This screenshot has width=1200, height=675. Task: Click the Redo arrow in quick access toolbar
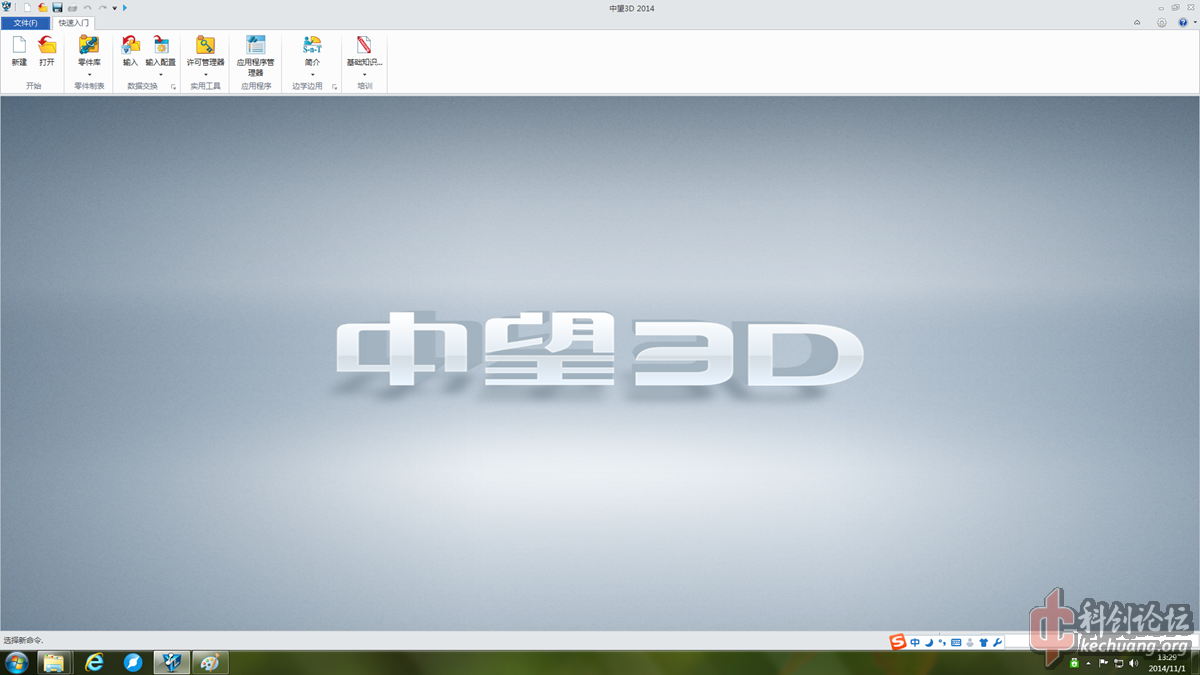coord(102,8)
